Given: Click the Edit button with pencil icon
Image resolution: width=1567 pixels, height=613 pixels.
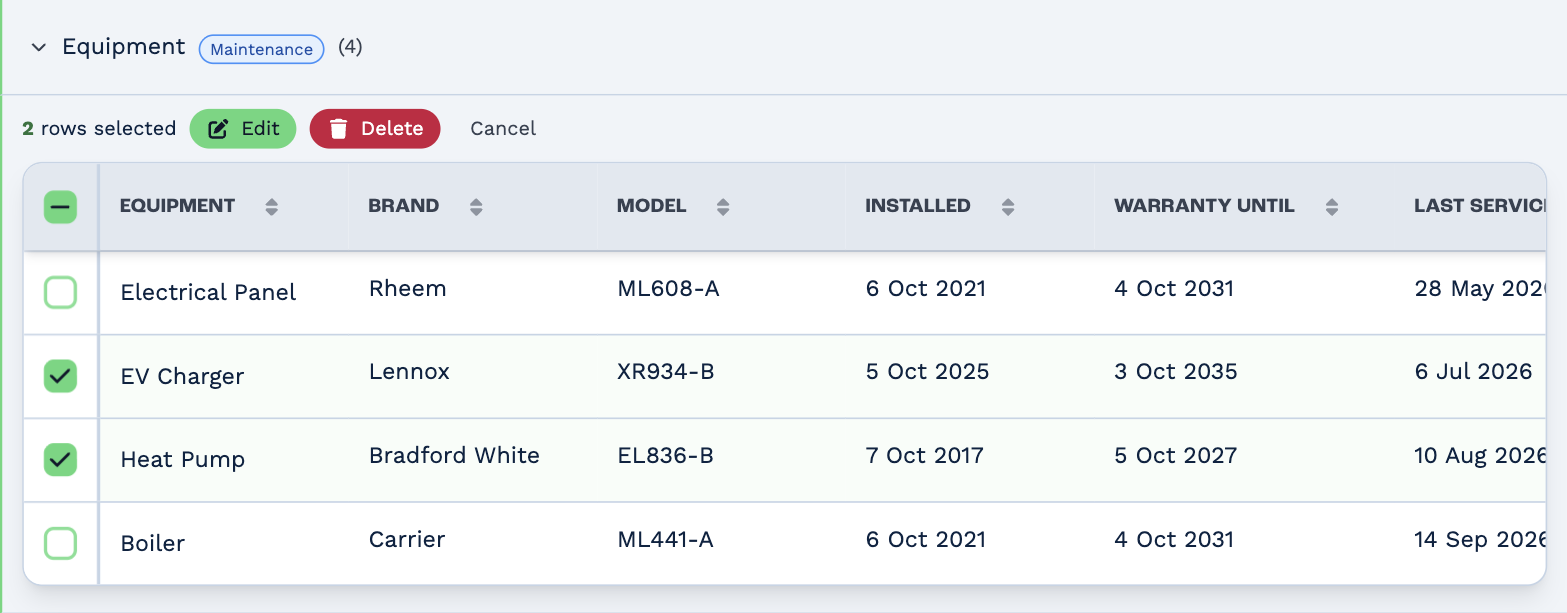Looking at the screenshot, I should 243,129.
